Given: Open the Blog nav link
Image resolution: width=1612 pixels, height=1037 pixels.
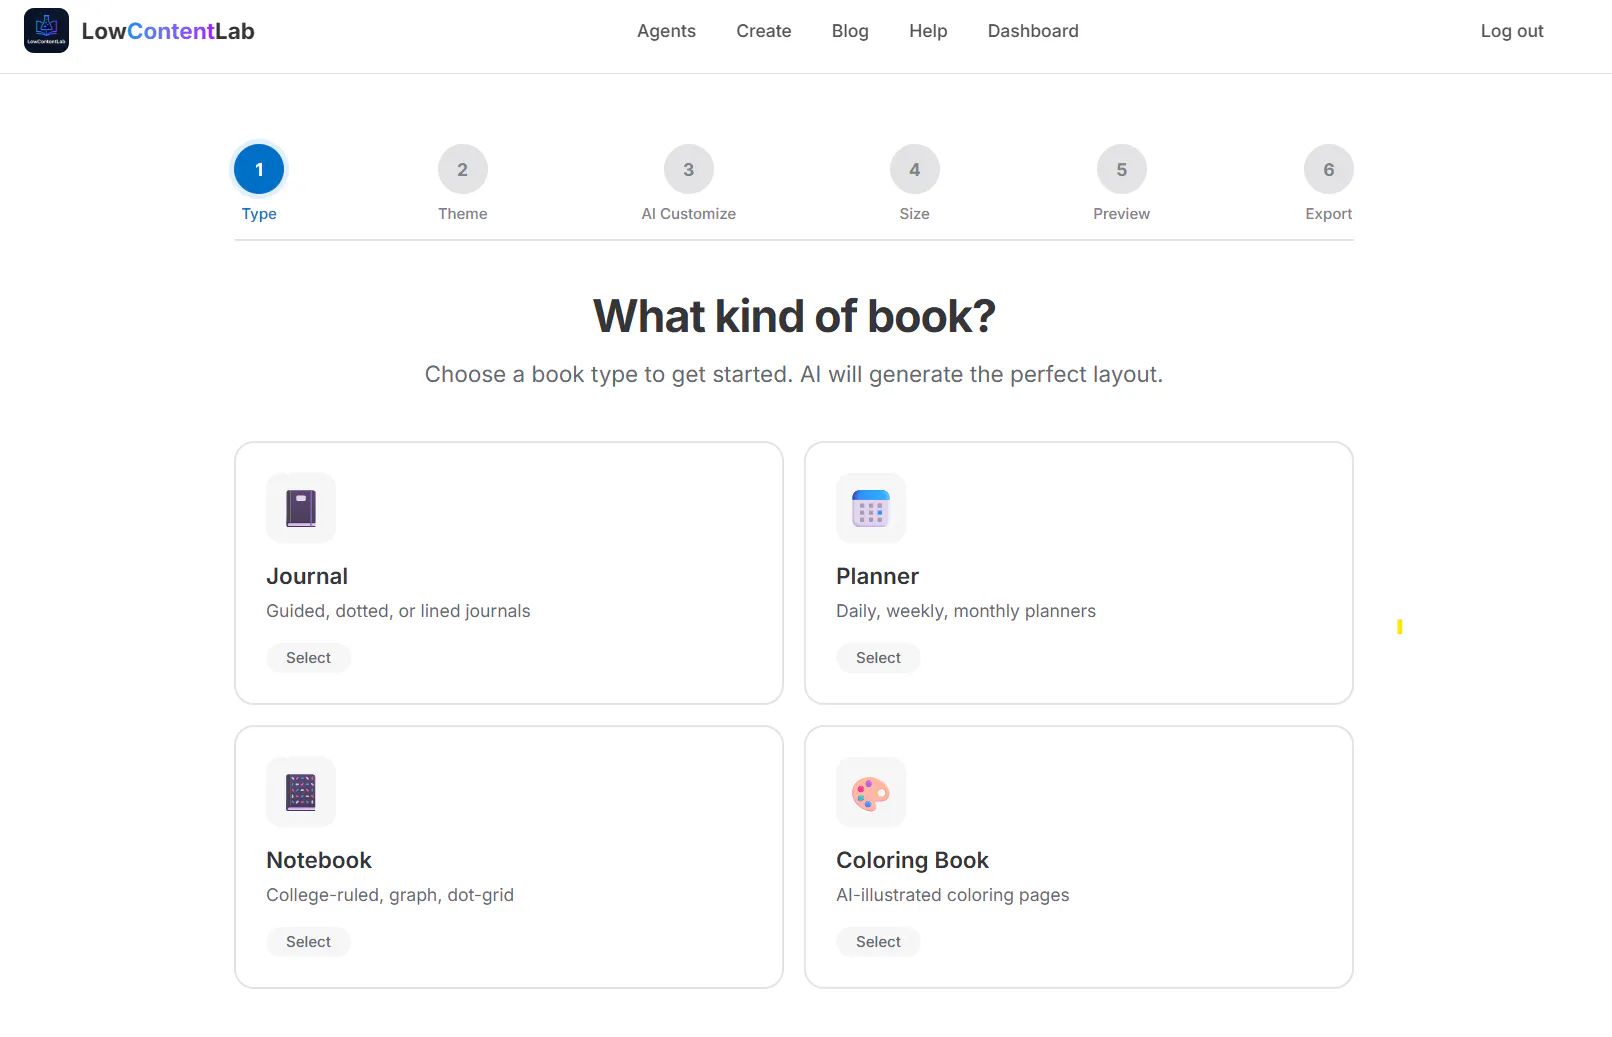Looking at the screenshot, I should (850, 31).
